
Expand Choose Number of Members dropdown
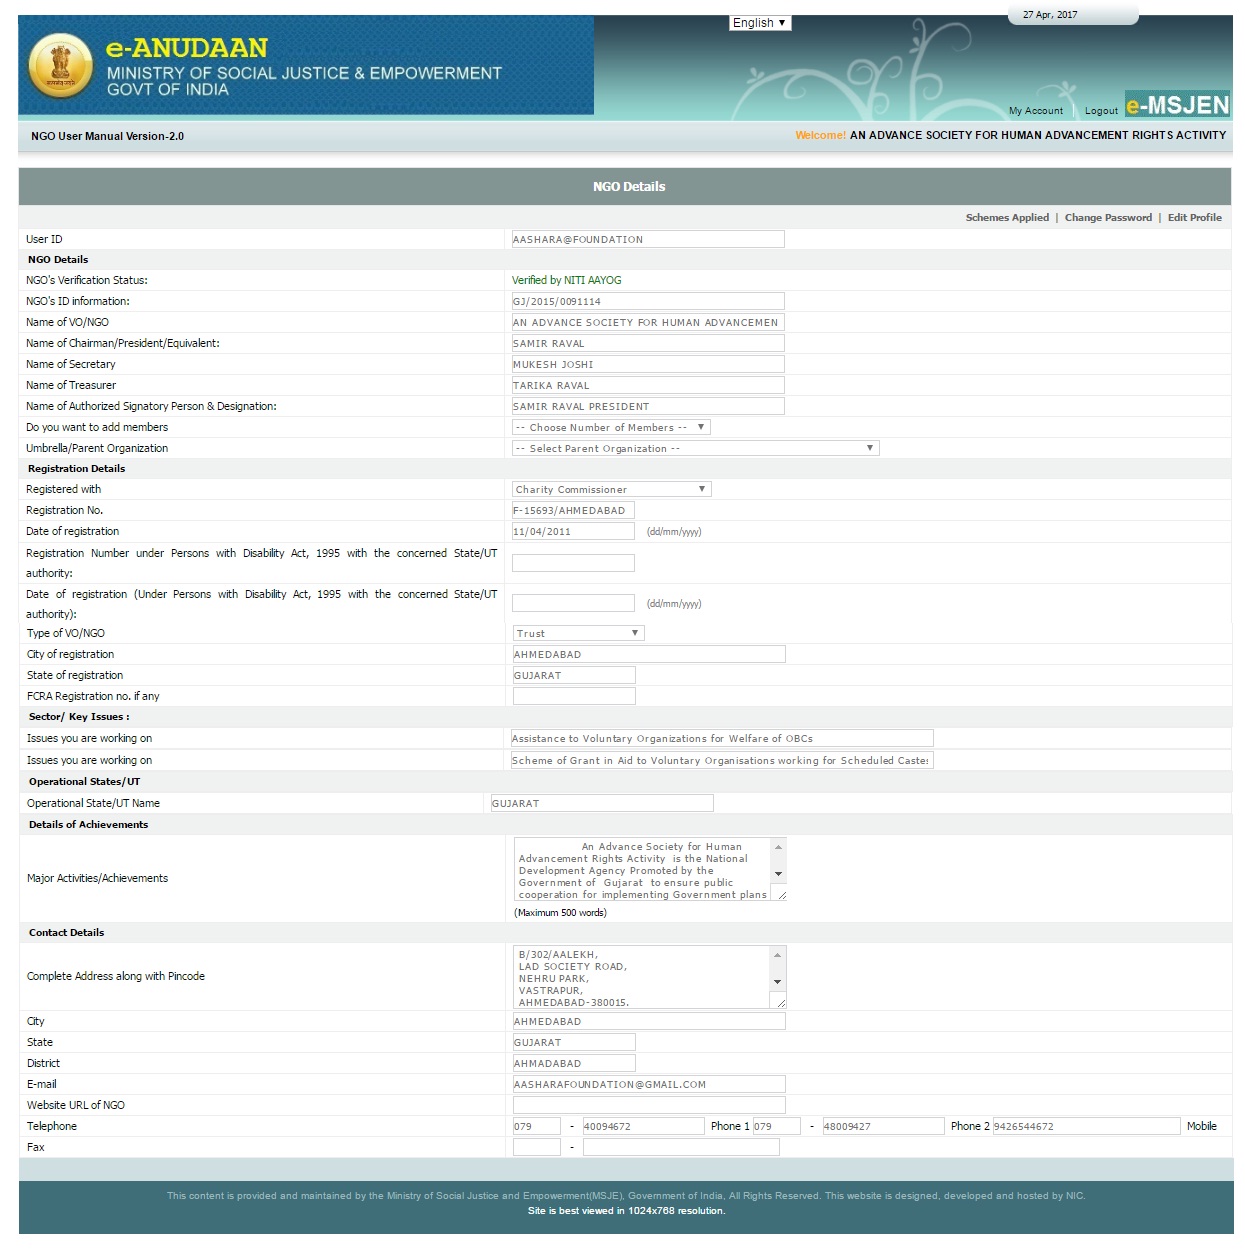(611, 427)
